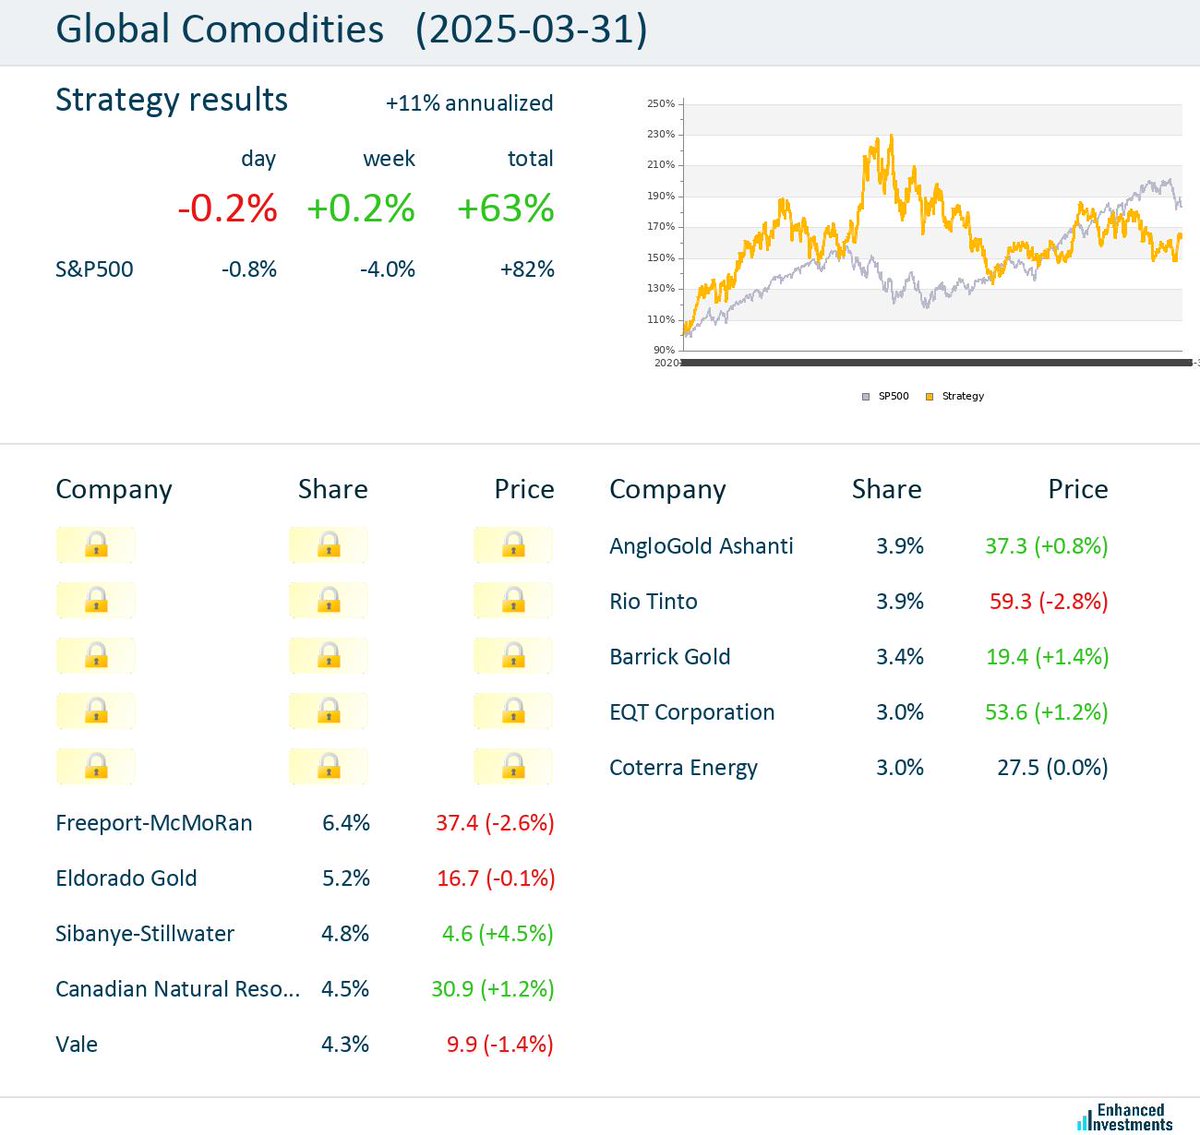Click Barrick Gold price '19.4 (+1.4%)'
This screenshot has width=1200, height=1135.
coord(1048,657)
